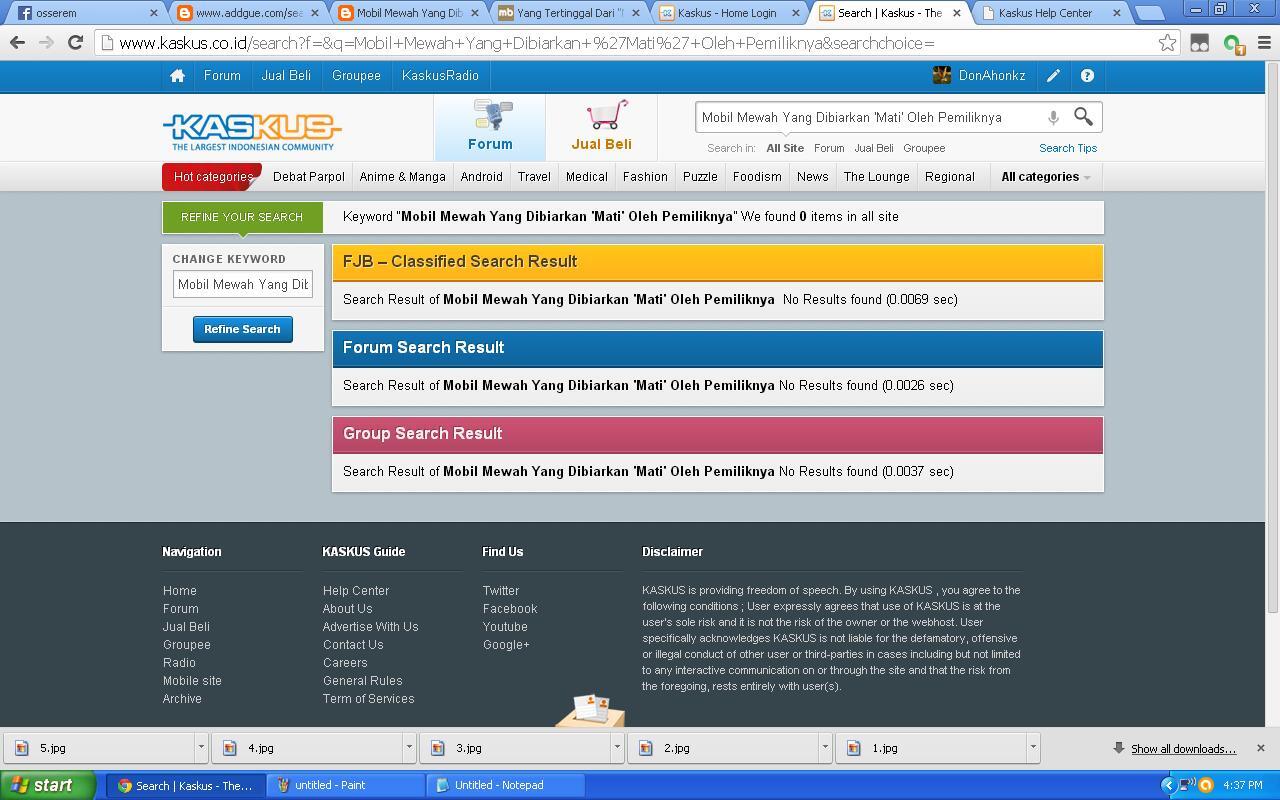The image size is (1280, 800).
Task: Bookmark page with star icon
Action: 1166,43
